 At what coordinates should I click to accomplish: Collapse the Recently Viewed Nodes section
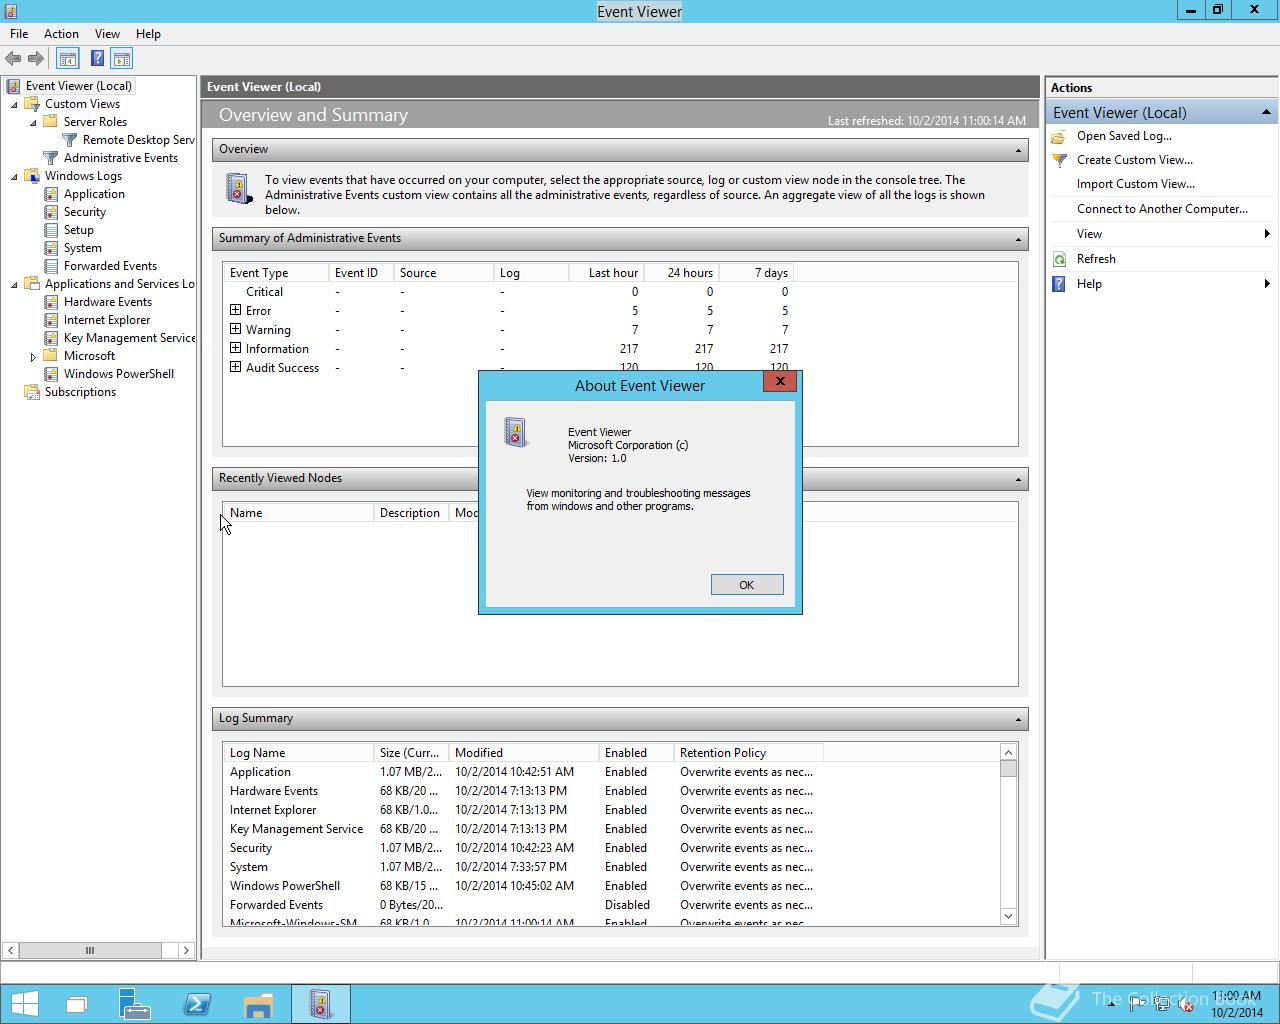tap(1018, 479)
